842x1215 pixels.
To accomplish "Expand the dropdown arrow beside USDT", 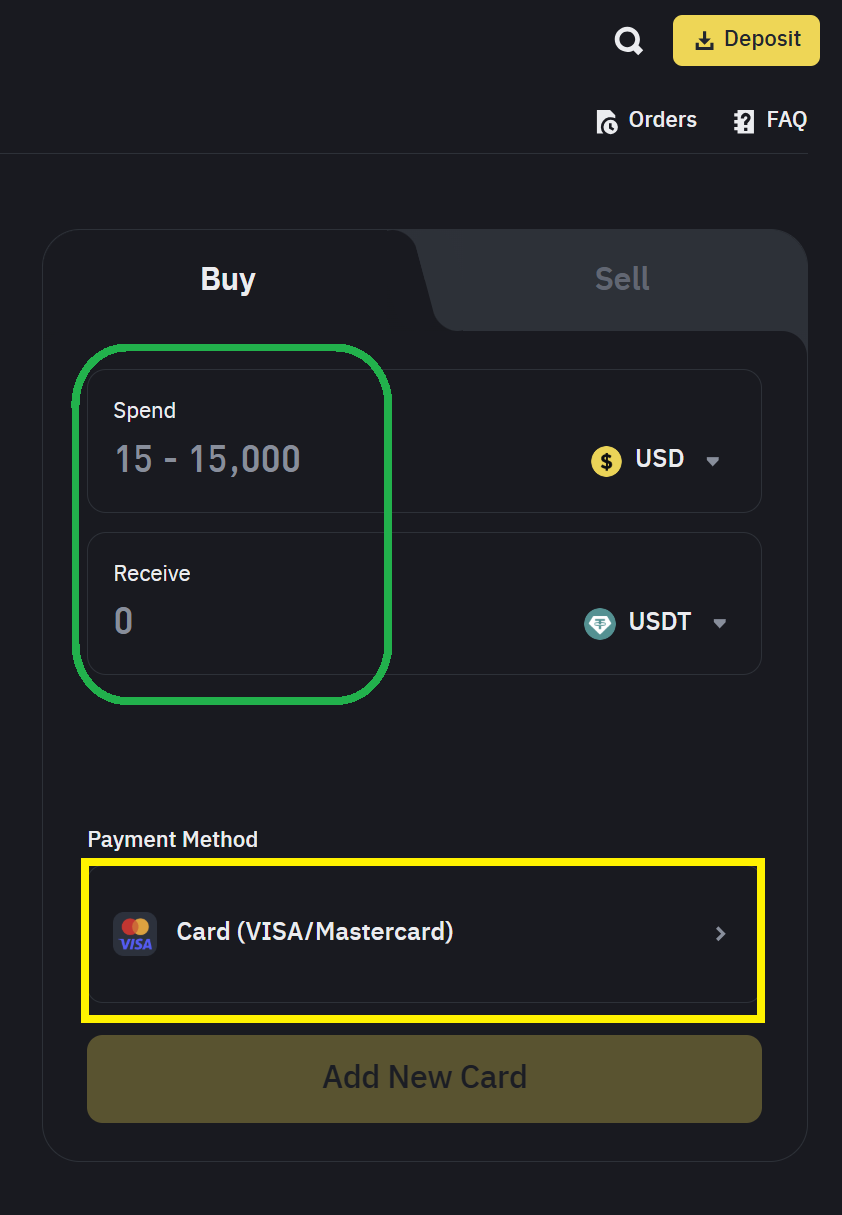I will pos(719,623).
